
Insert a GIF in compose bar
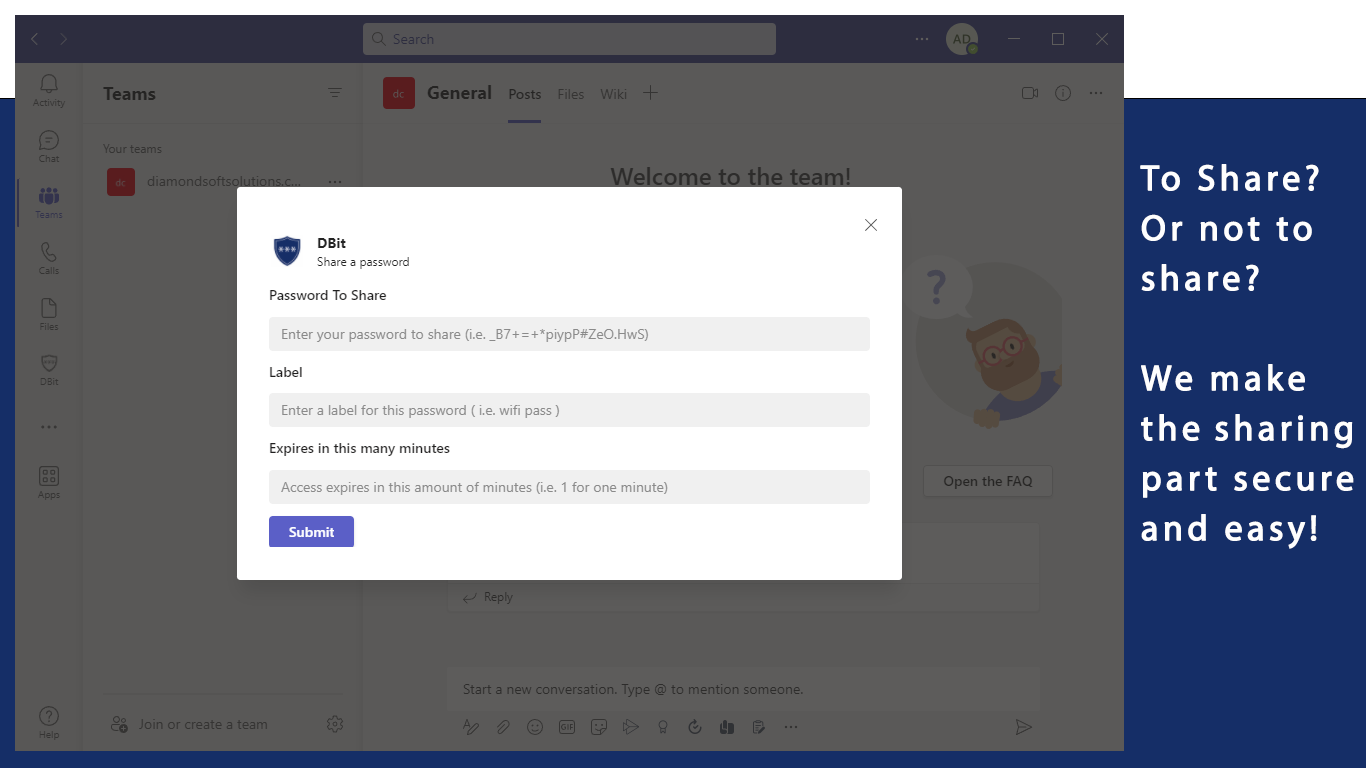[567, 727]
